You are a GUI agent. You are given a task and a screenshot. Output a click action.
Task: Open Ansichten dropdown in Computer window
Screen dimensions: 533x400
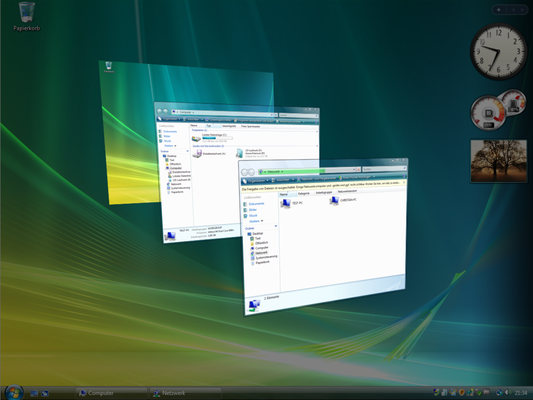point(192,120)
